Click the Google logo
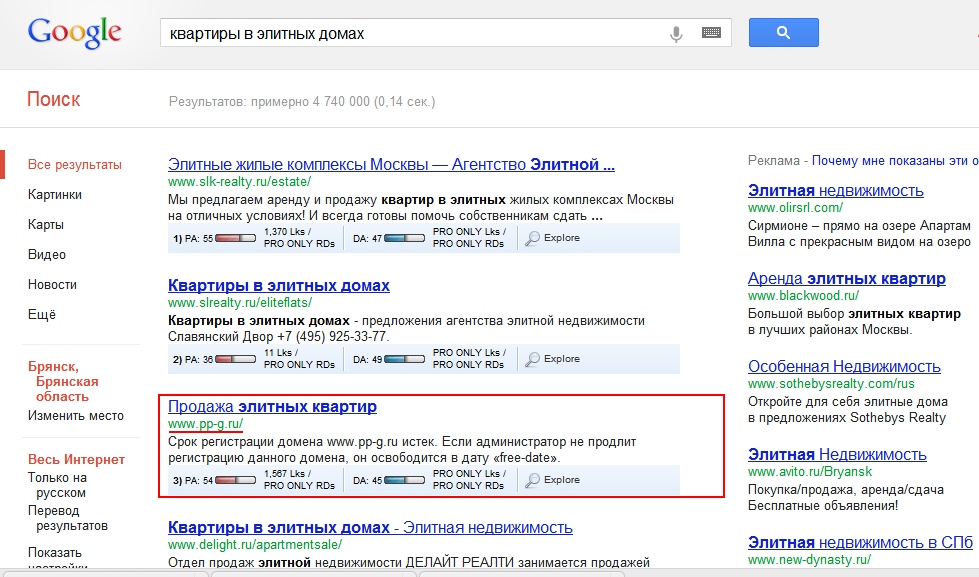Viewport: 979px width, 577px height. (x=74, y=32)
